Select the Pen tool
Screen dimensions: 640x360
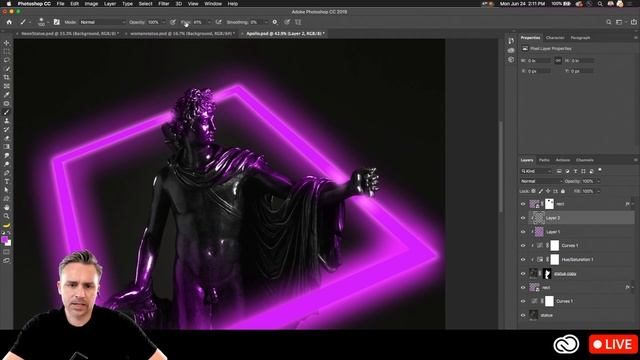[x=7, y=173]
